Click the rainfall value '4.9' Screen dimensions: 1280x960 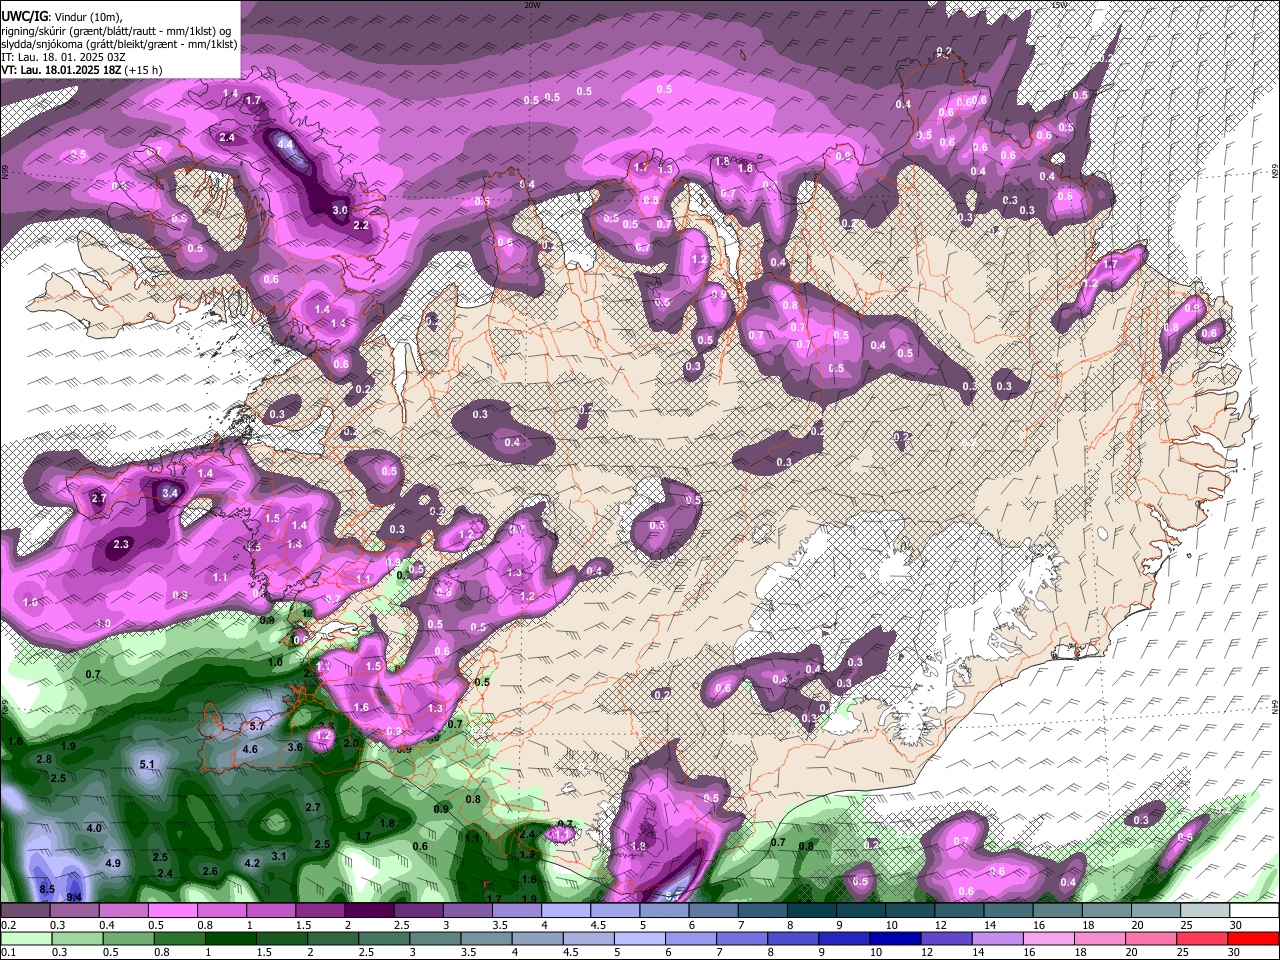[113, 863]
